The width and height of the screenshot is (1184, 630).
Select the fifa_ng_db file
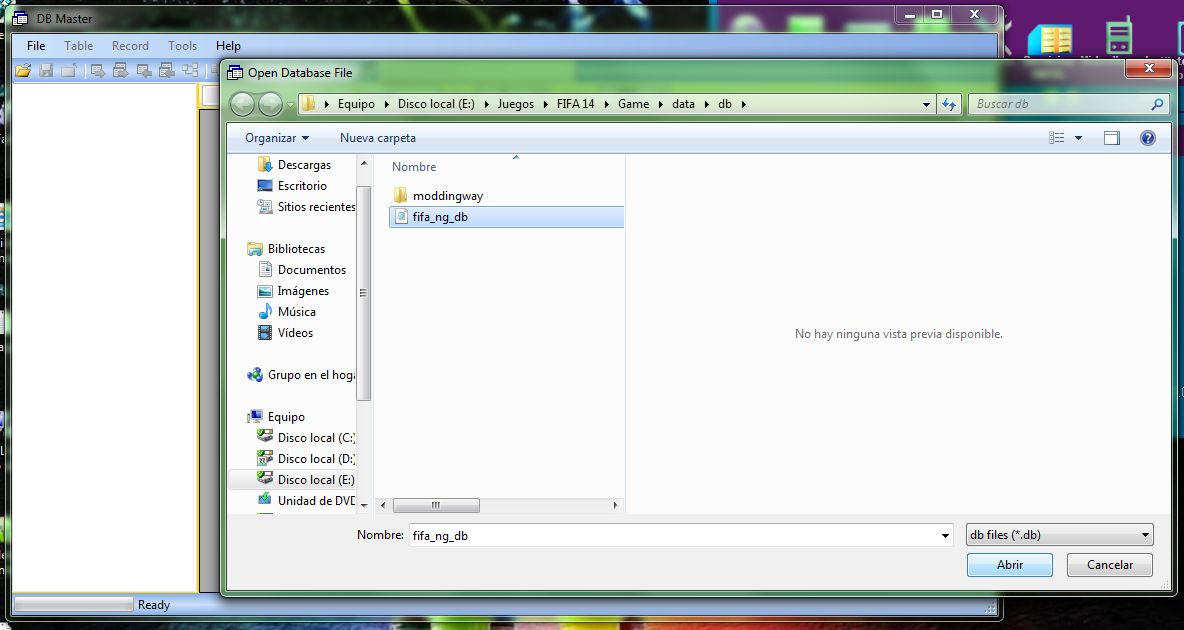(x=439, y=217)
